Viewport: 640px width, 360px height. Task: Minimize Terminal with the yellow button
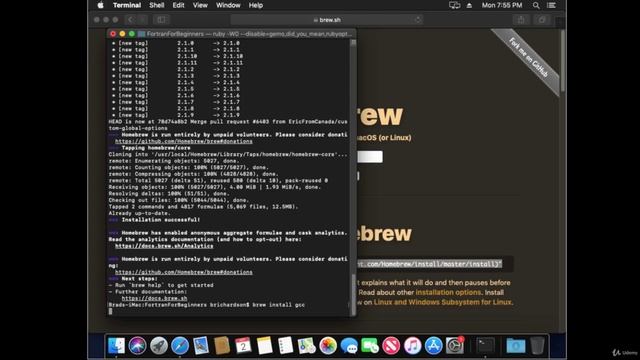(x=122, y=34)
